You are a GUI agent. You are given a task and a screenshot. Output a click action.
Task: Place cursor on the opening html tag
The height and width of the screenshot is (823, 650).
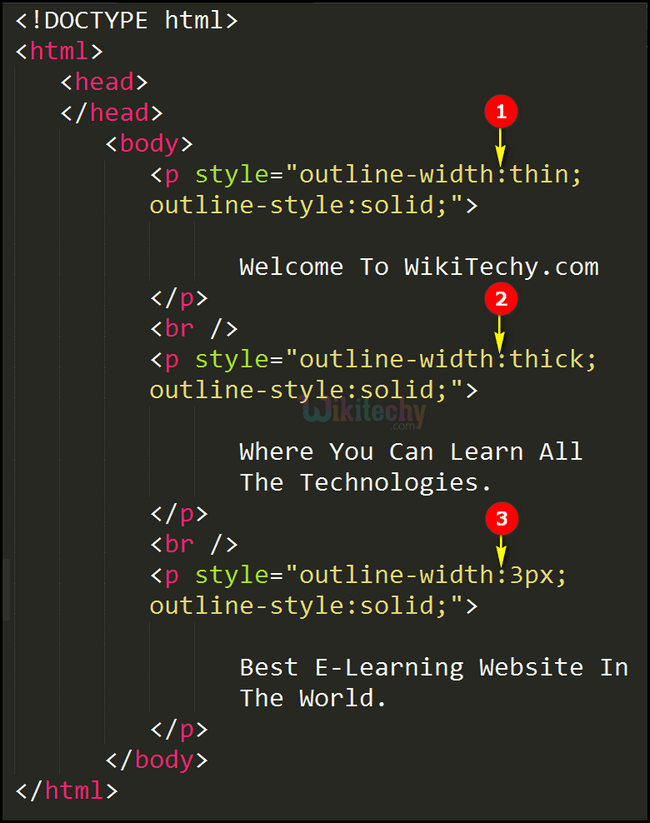(x=59, y=51)
